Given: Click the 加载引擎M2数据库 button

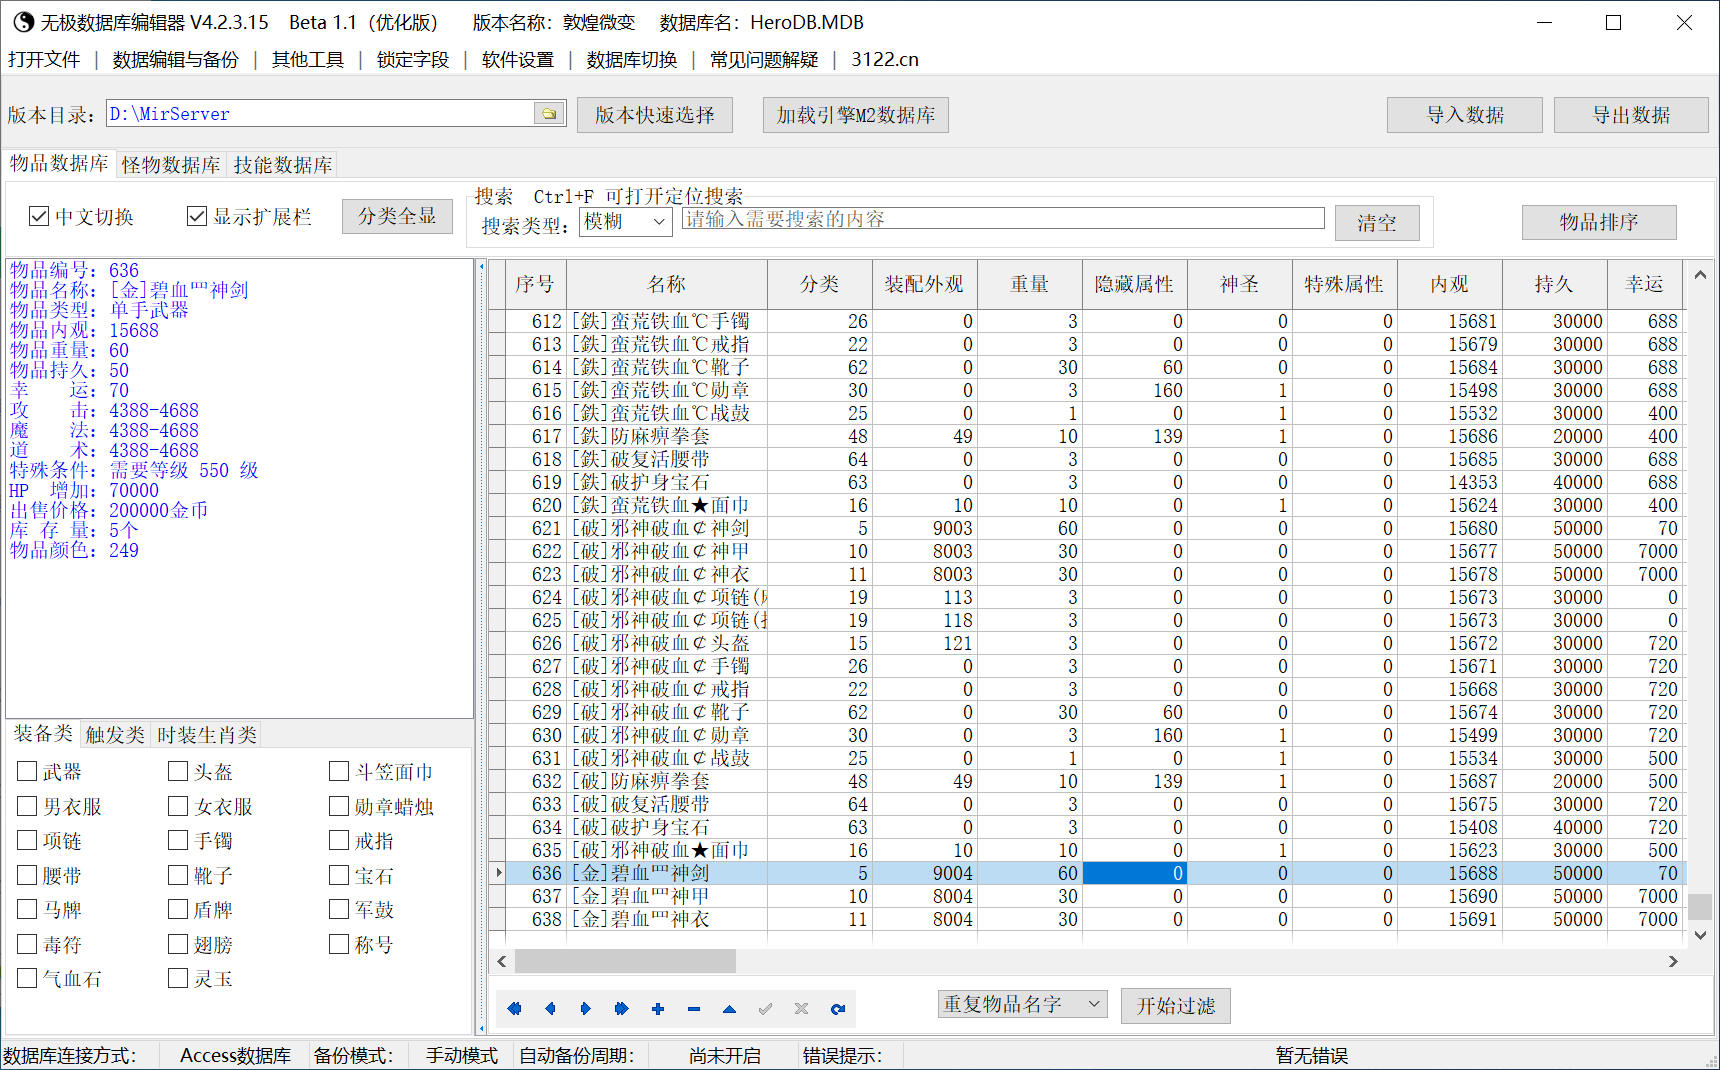Looking at the screenshot, I should coord(856,115).
